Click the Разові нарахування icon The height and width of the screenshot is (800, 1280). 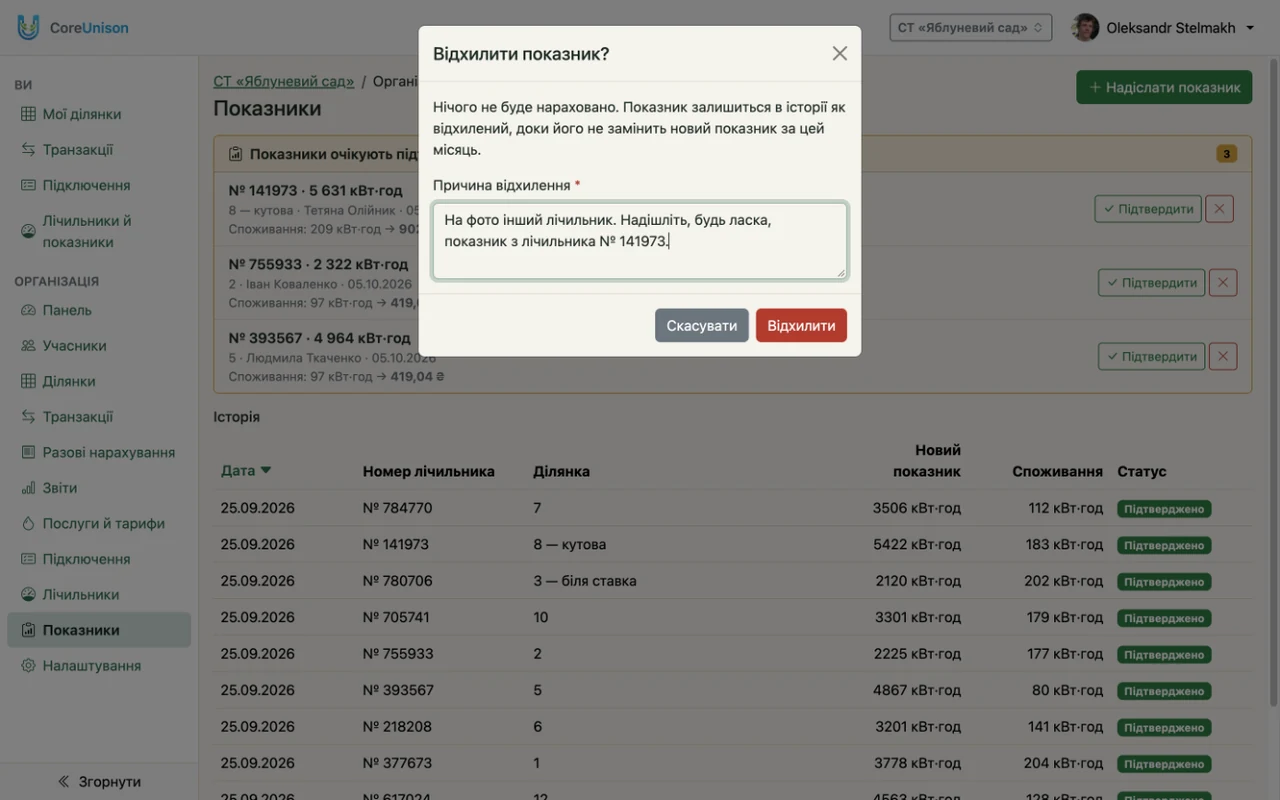tap(28, 452)
